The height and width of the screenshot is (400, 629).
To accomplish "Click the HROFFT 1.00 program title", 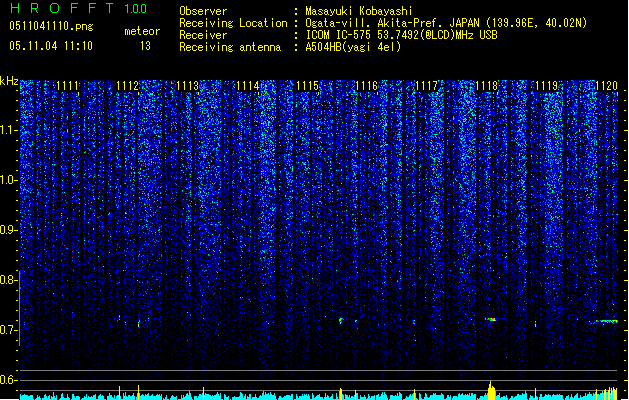I will (79, 8).
